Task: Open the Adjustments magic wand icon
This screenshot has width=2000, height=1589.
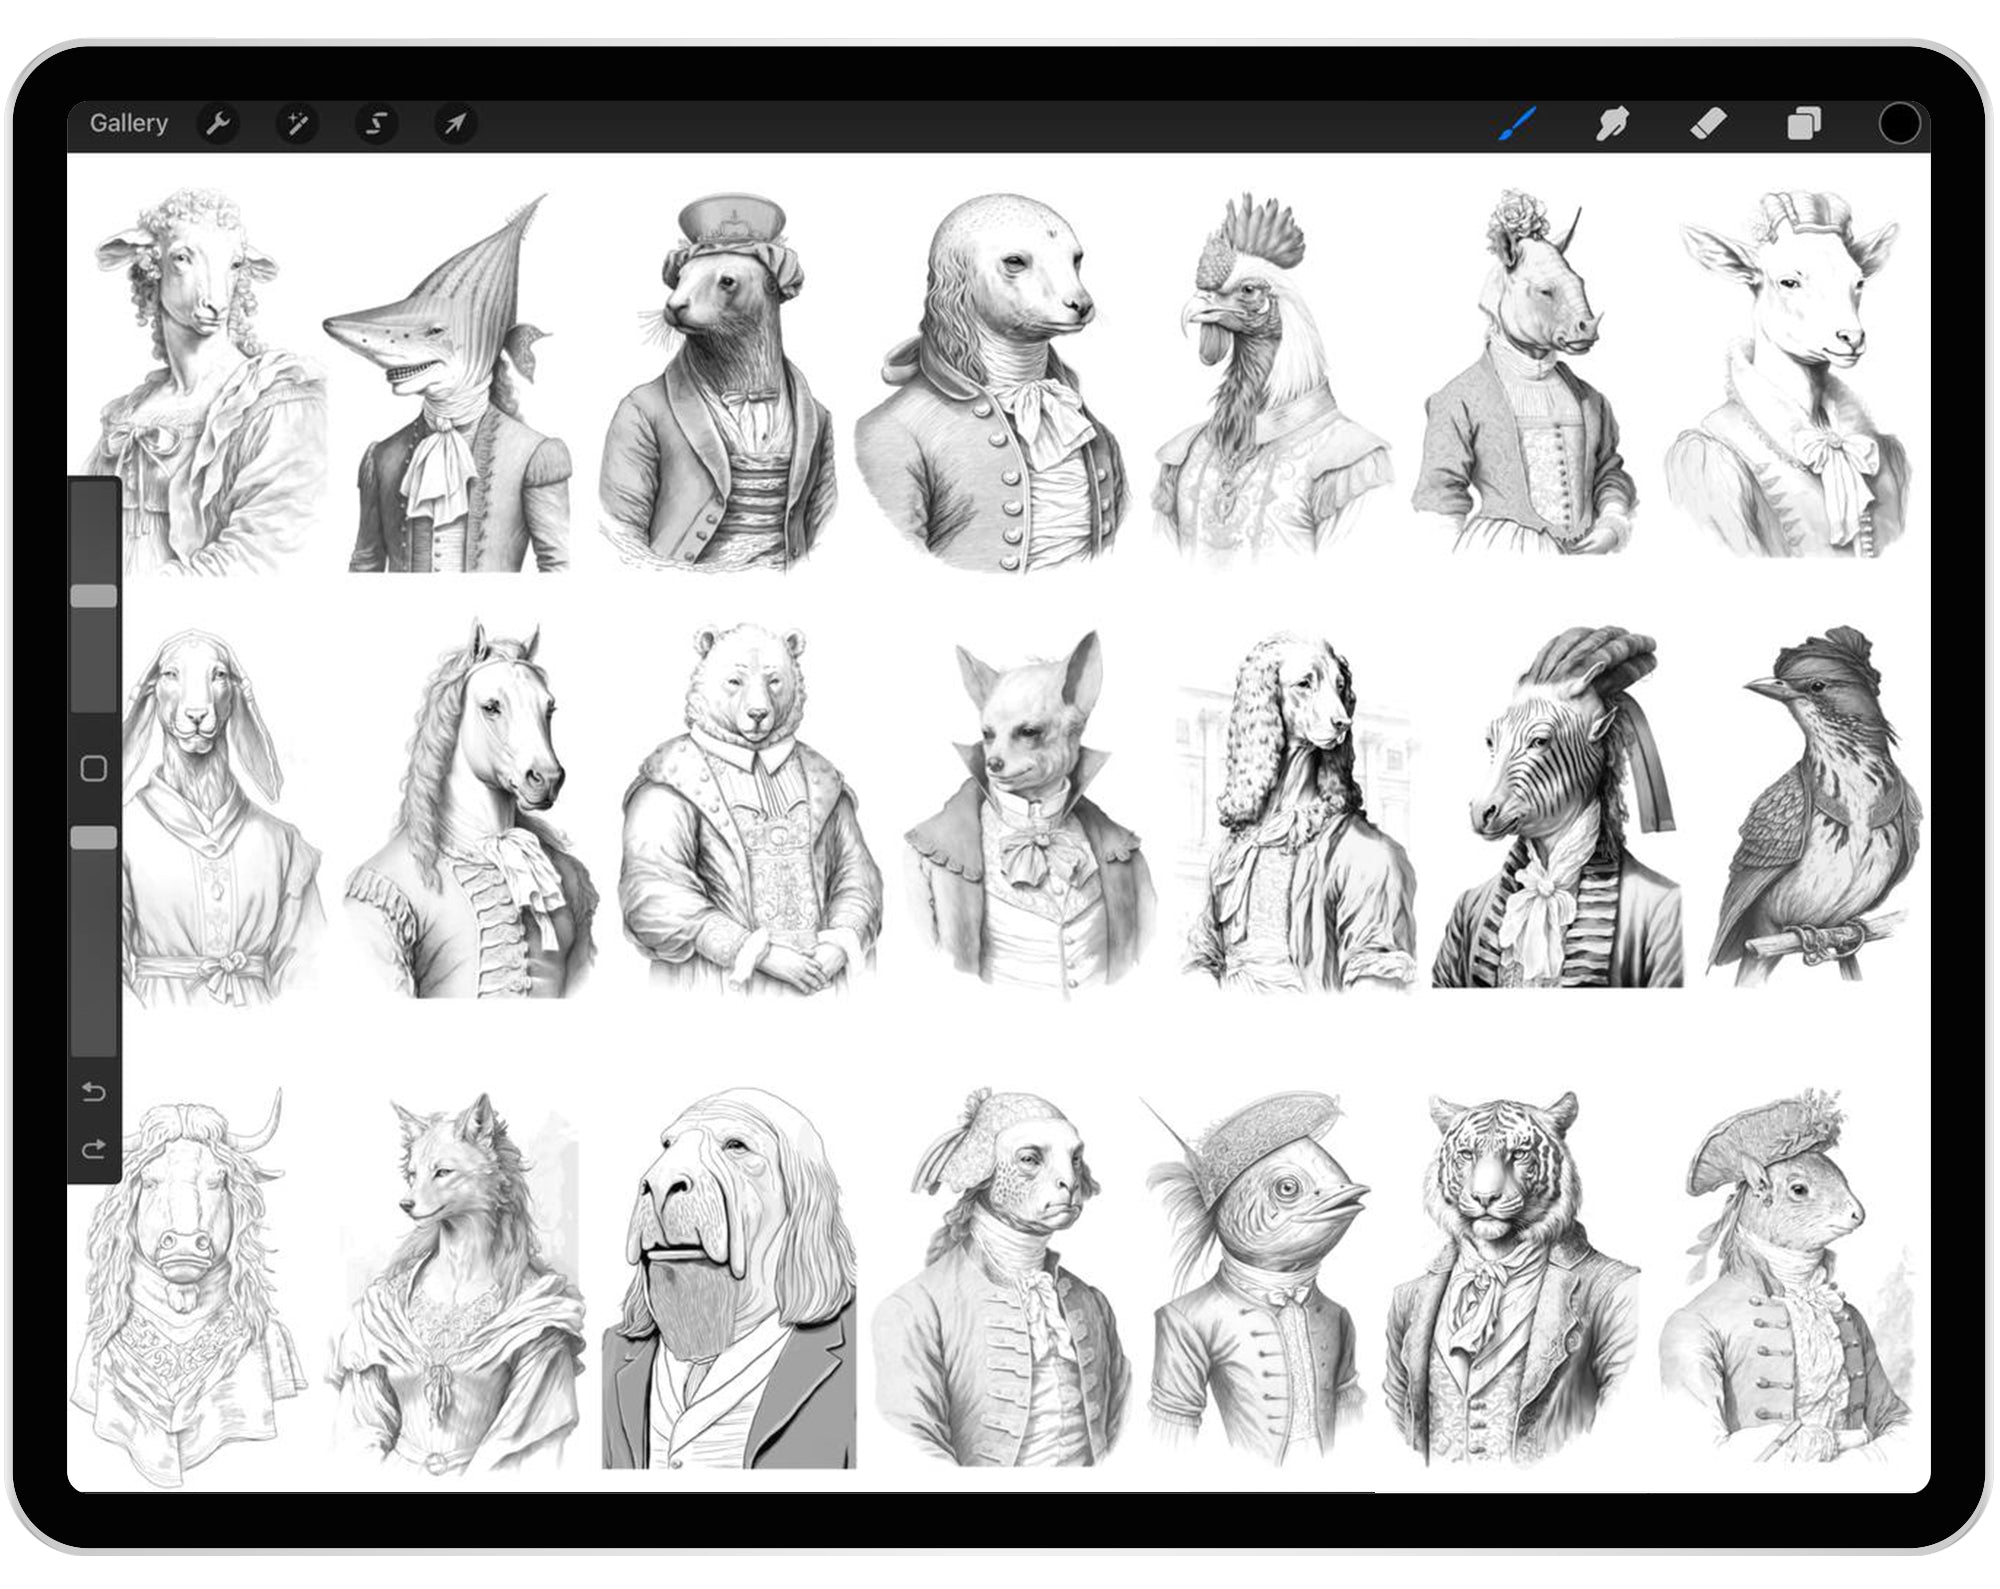Action: 297,123
